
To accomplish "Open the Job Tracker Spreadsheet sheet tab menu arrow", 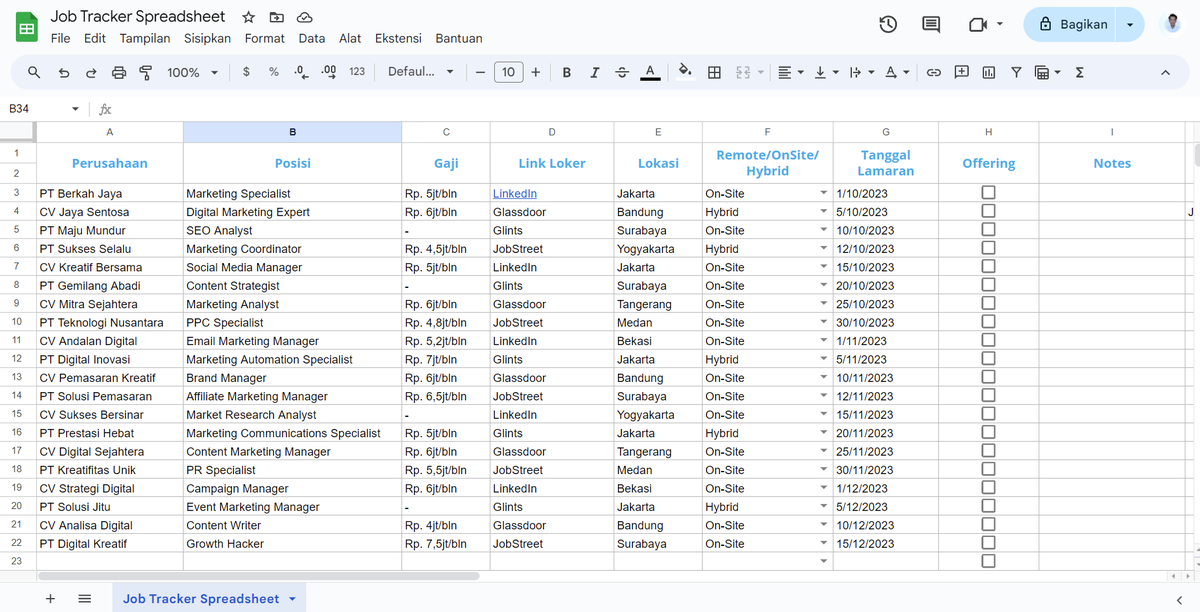I will click(292, 599).
